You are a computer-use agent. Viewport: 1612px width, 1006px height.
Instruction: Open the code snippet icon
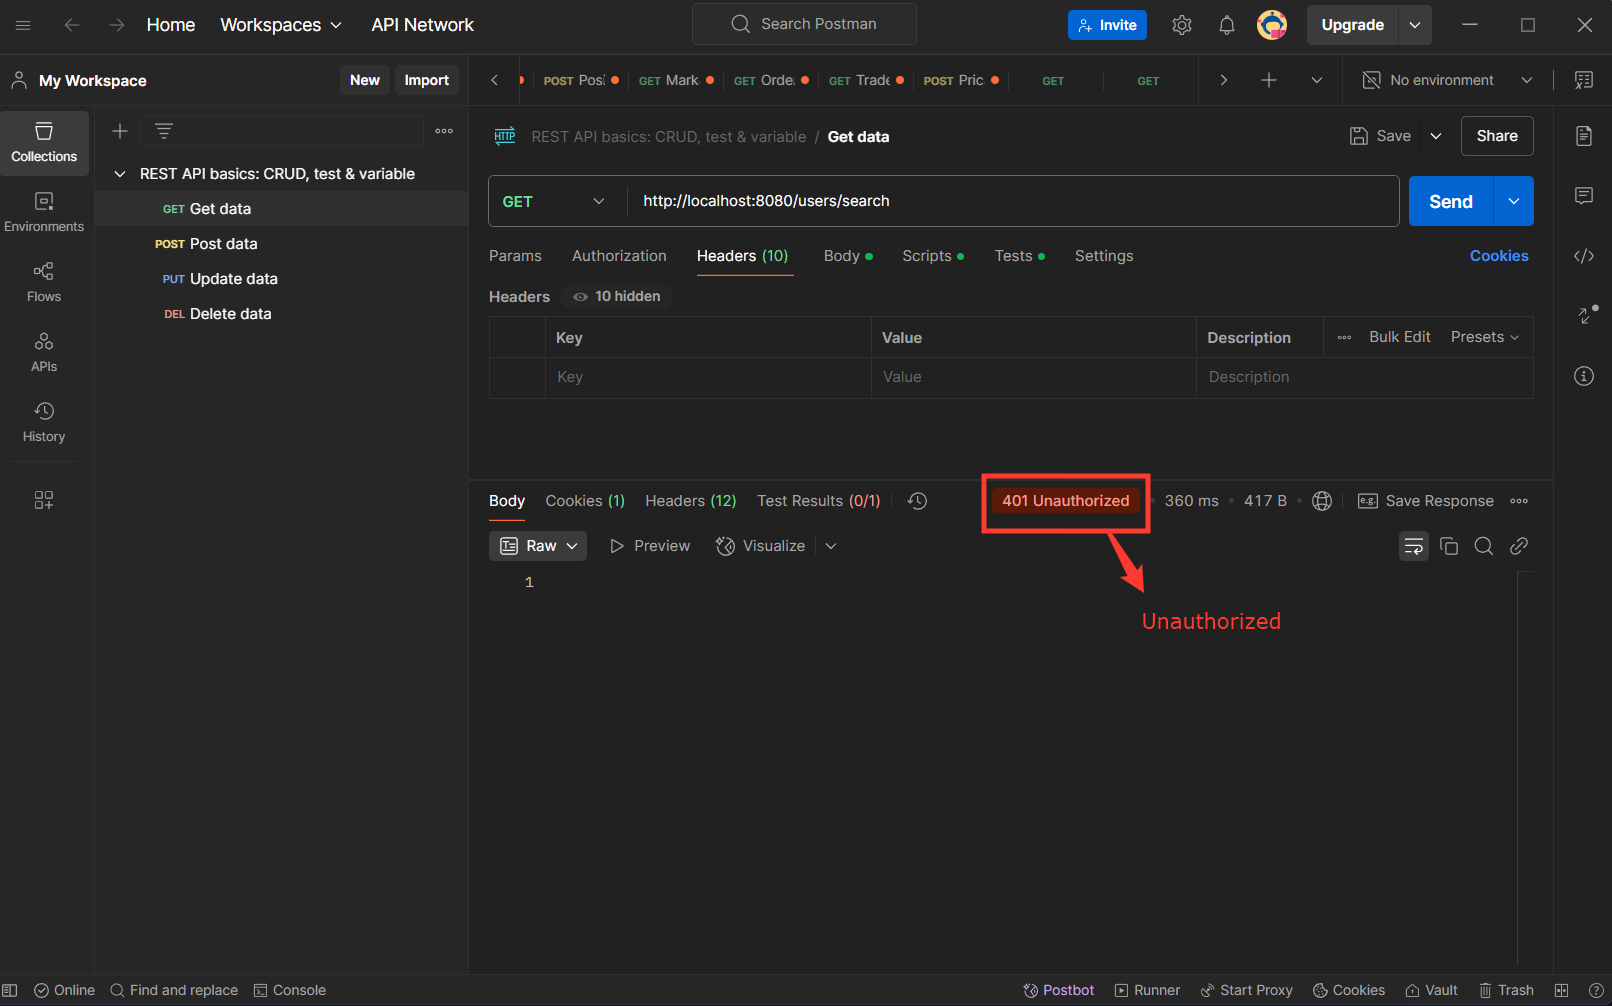pos(1584,256)
